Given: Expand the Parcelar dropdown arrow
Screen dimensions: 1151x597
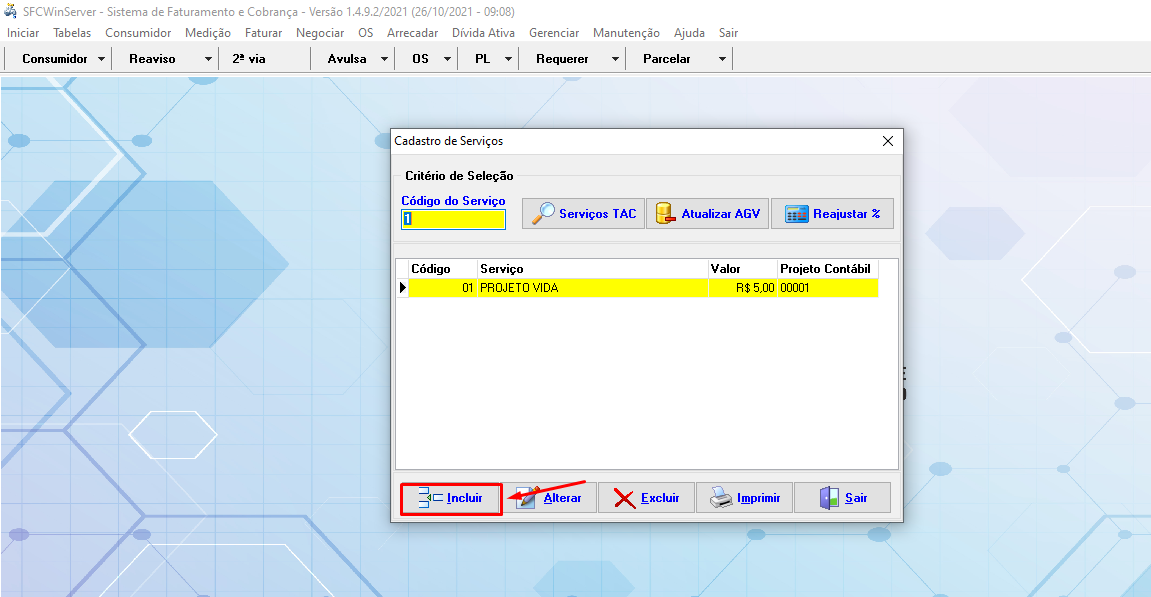Looking at the screenshot, I should pyautogui.click(x=722, y=59).
